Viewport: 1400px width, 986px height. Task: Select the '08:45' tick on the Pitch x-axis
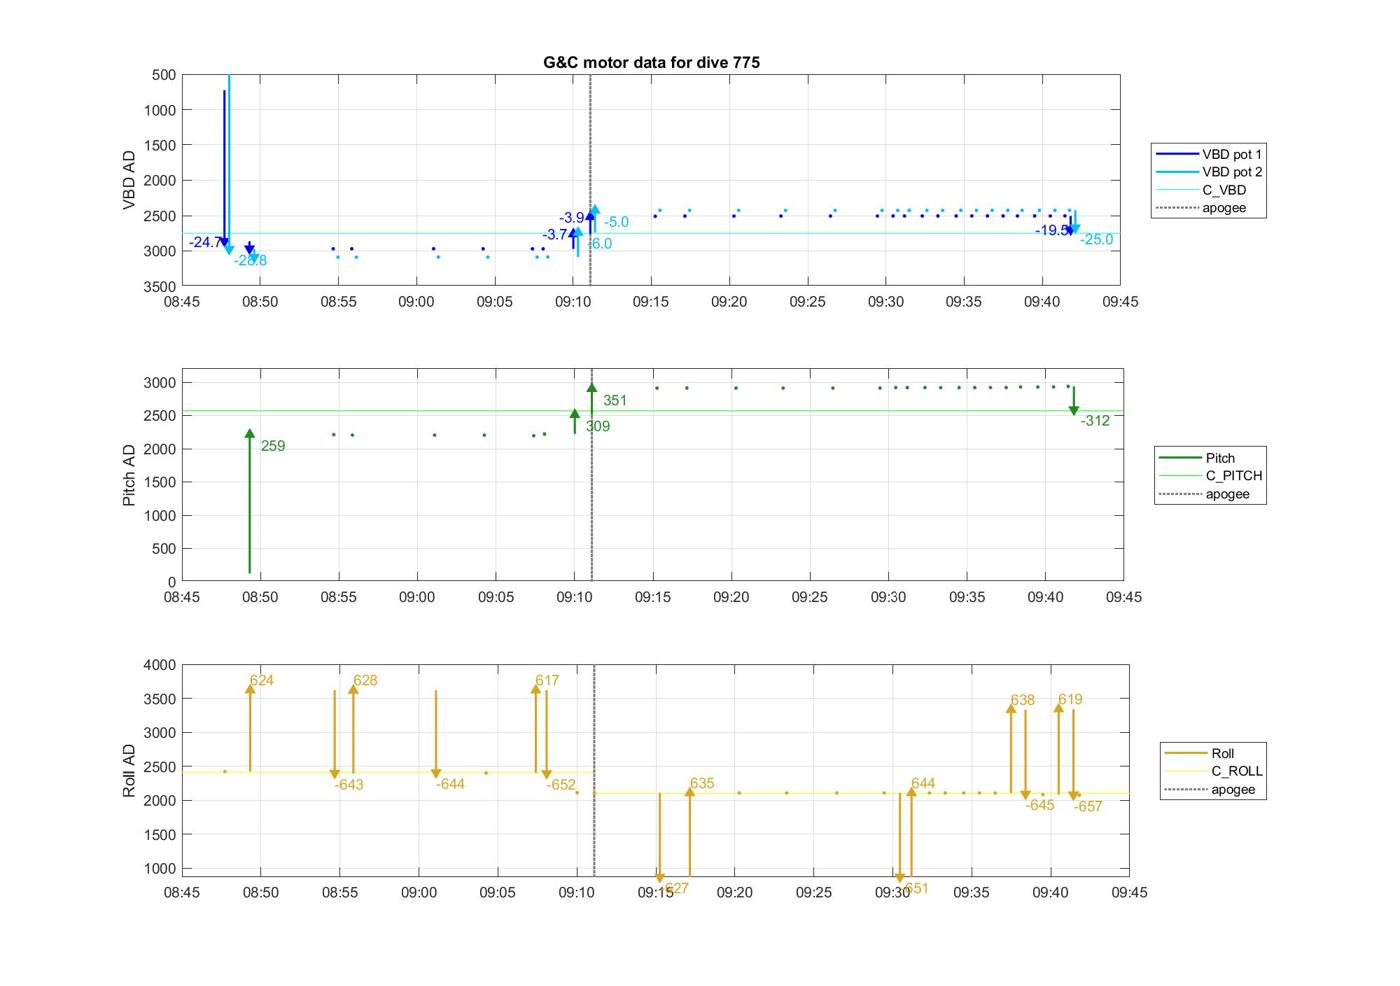pos(182,597)
